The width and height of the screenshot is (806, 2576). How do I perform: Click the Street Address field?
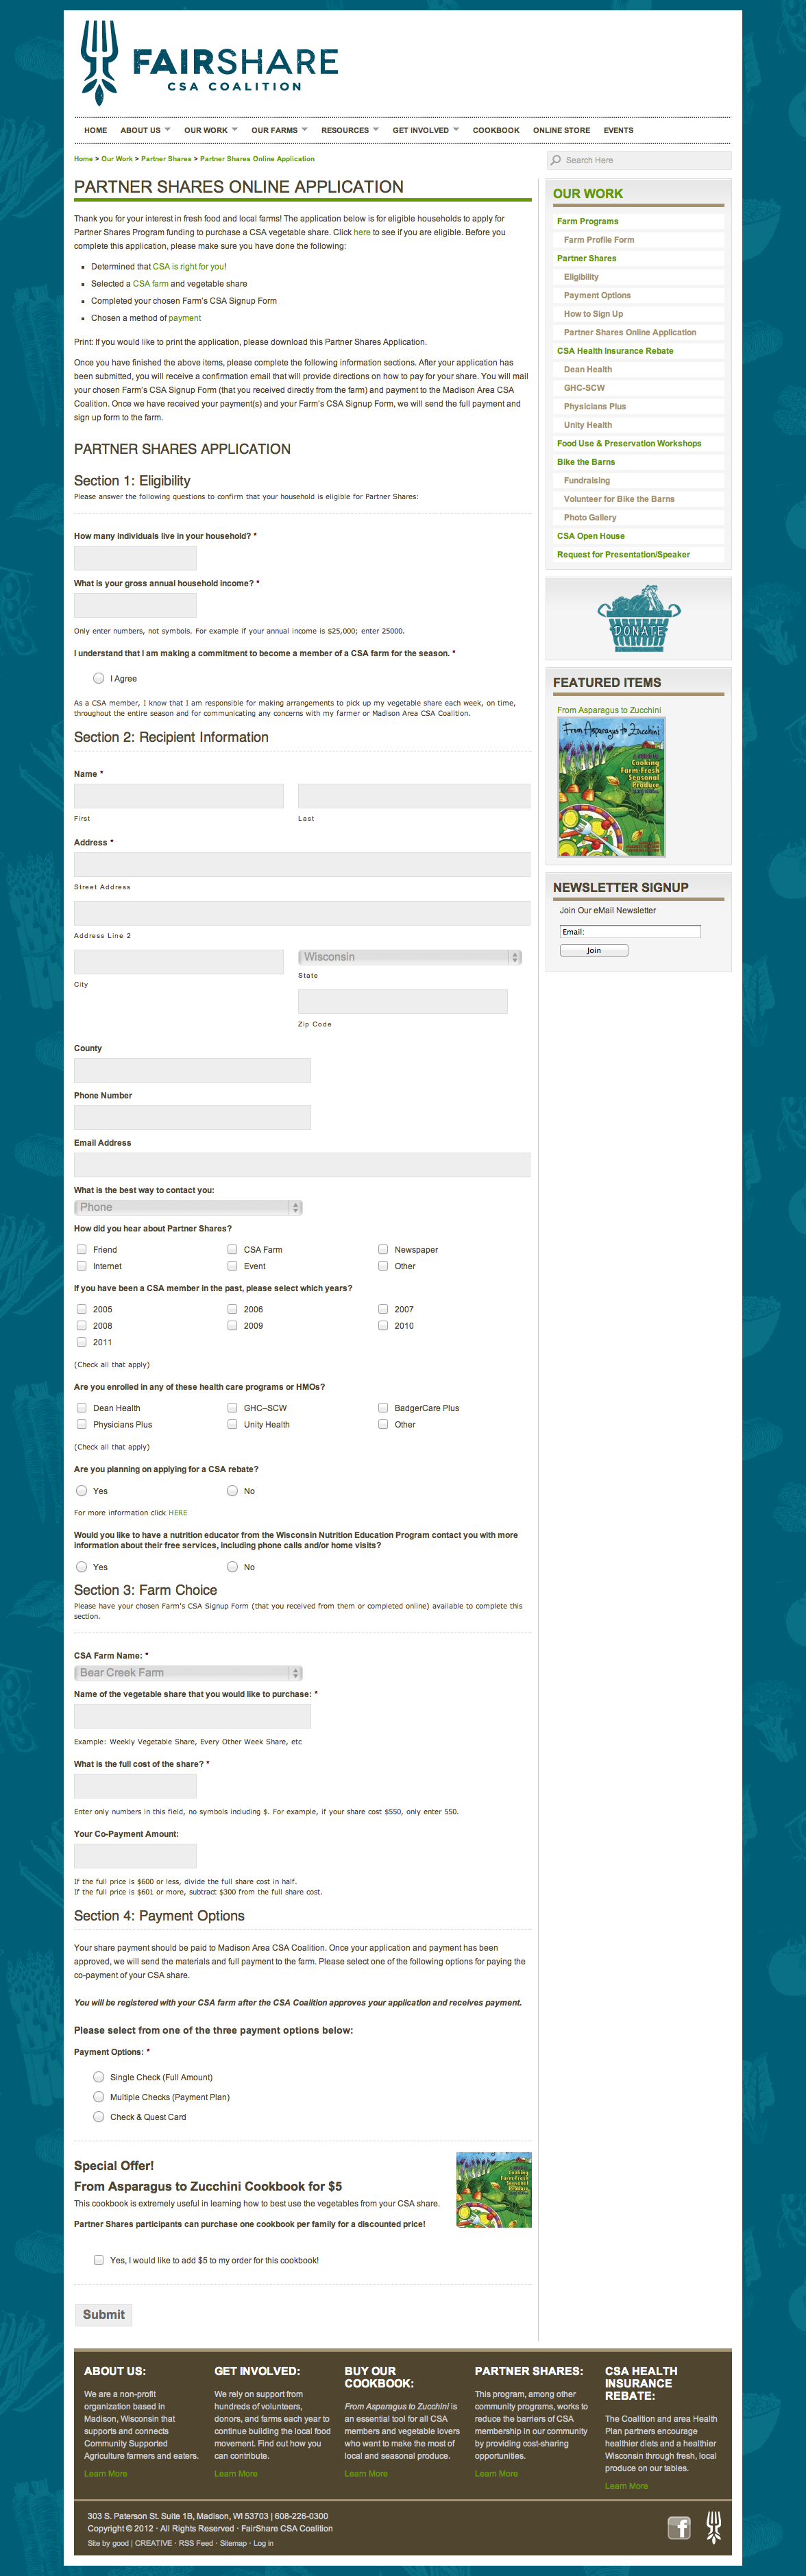click(302, 865)
